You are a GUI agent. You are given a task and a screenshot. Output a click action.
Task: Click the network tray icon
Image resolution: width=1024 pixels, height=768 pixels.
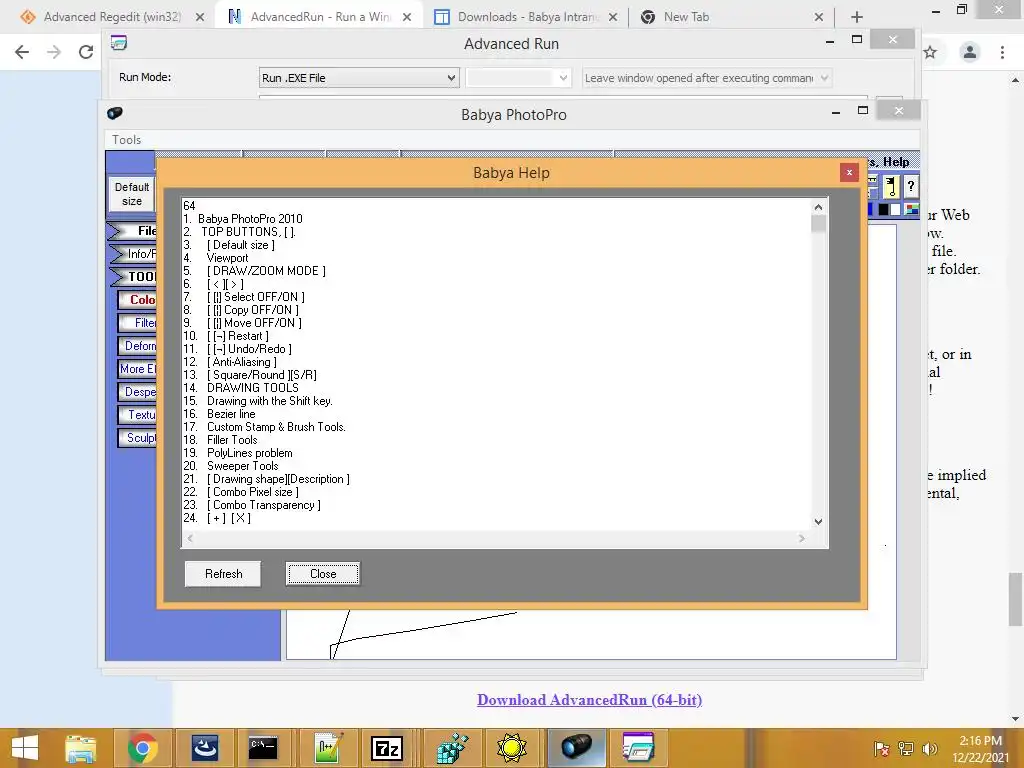[906, 748]
